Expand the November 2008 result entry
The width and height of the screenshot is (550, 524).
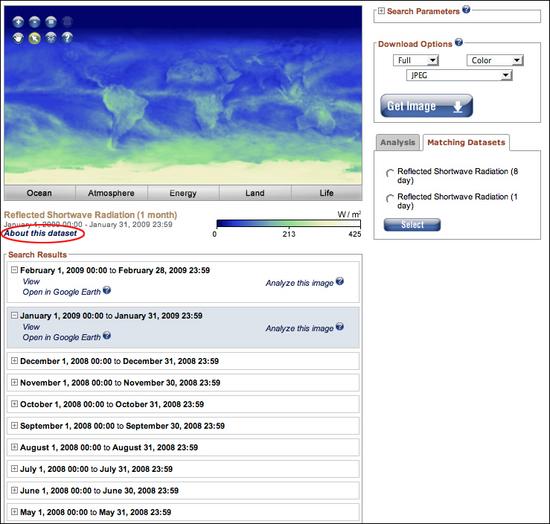point(14,382)
